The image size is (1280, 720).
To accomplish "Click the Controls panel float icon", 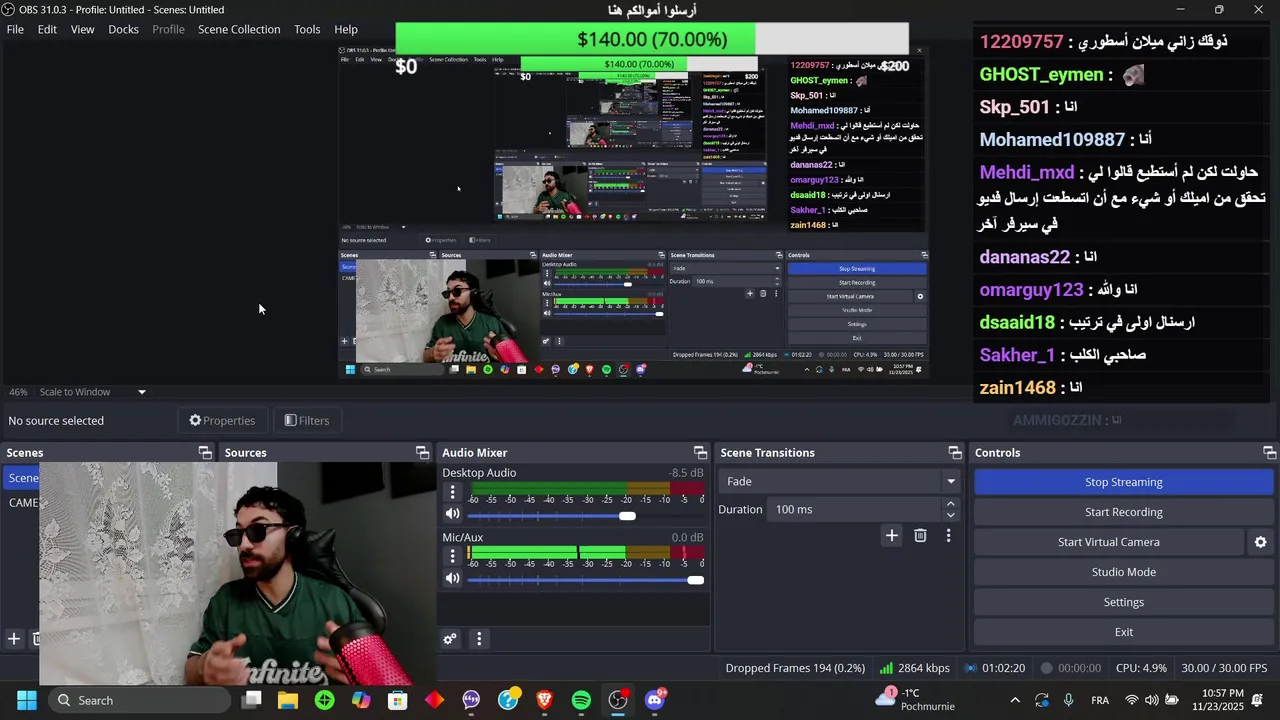I will [1269, 453].
